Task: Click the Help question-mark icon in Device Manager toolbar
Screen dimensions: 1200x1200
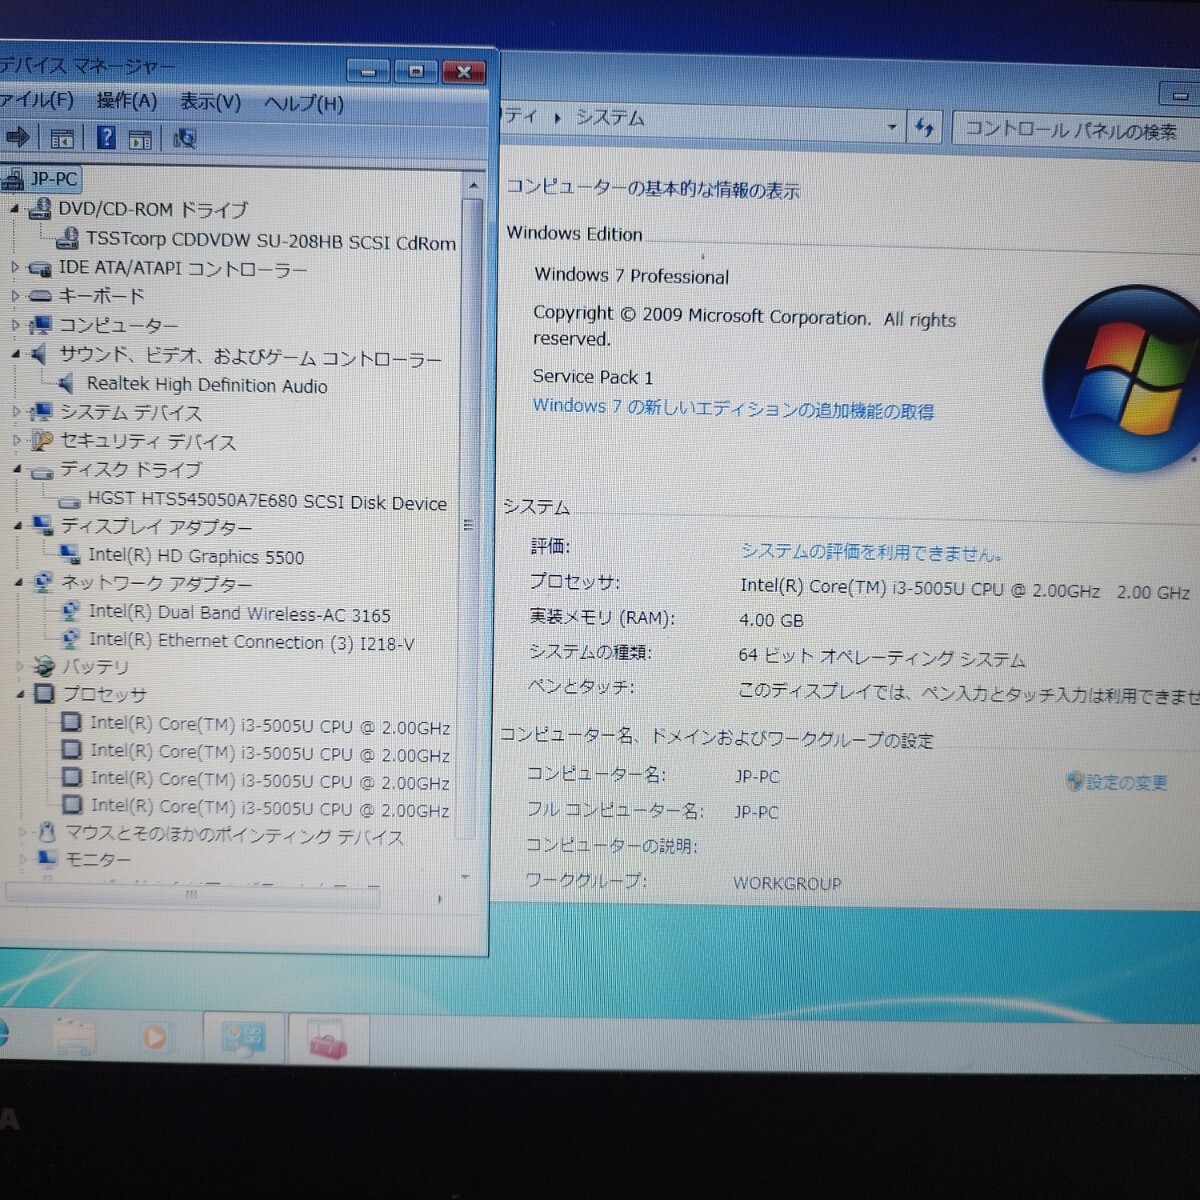Action: tap(105, 137)
